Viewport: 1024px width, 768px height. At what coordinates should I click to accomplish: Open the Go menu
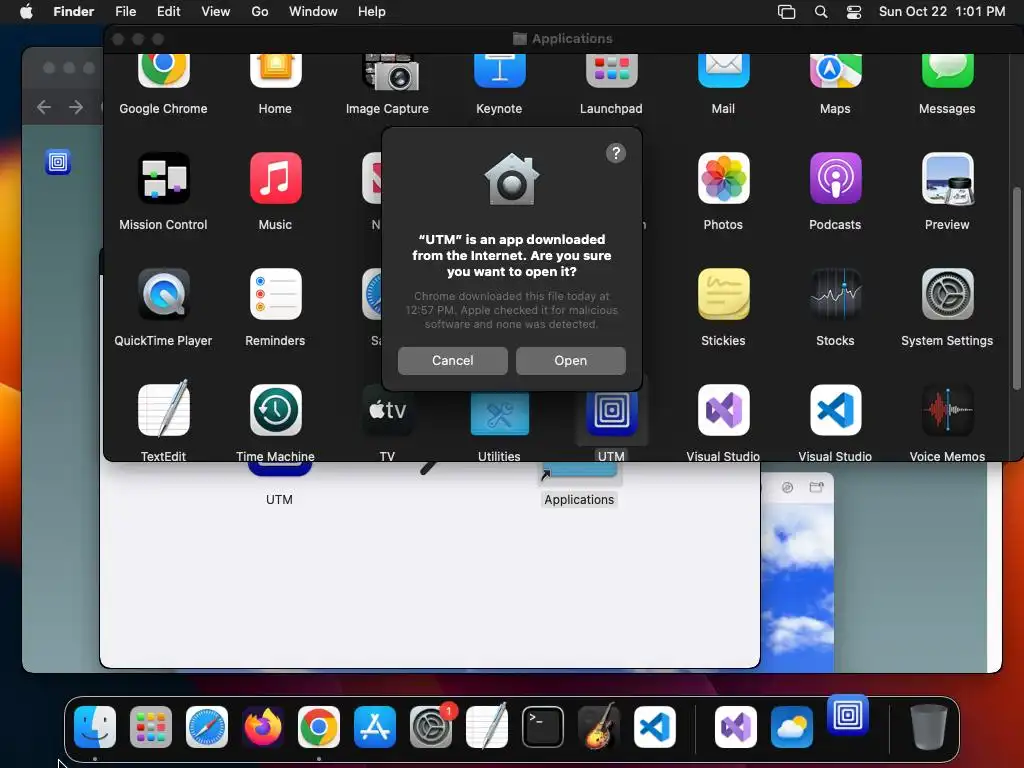pos(260,12)
